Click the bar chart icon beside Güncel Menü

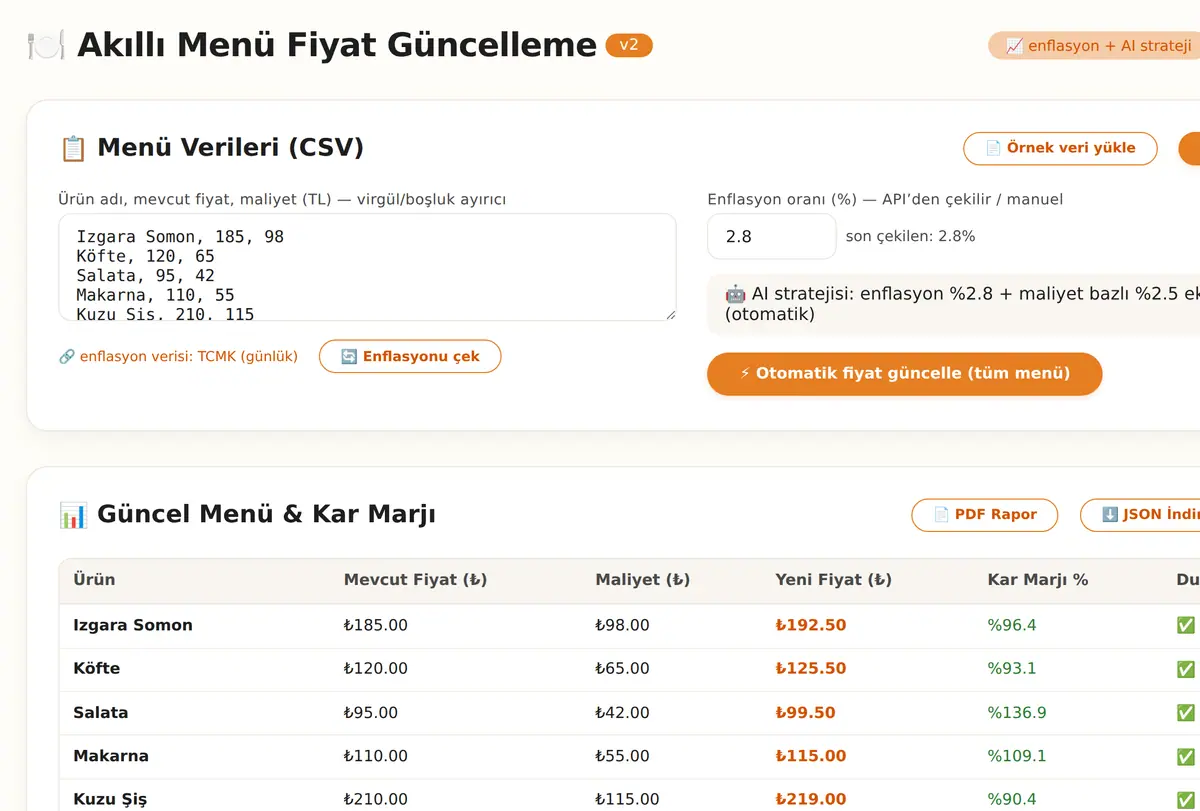click(x=73, y=515)
